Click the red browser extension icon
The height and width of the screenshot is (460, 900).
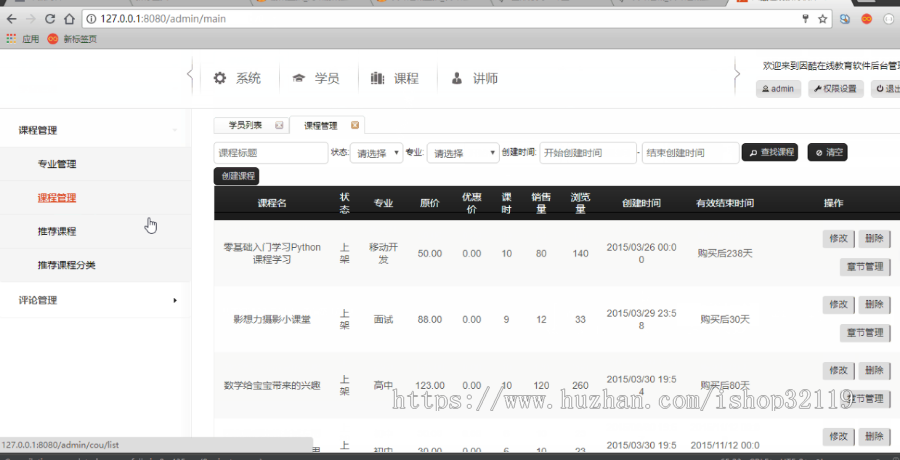[867, 19]
